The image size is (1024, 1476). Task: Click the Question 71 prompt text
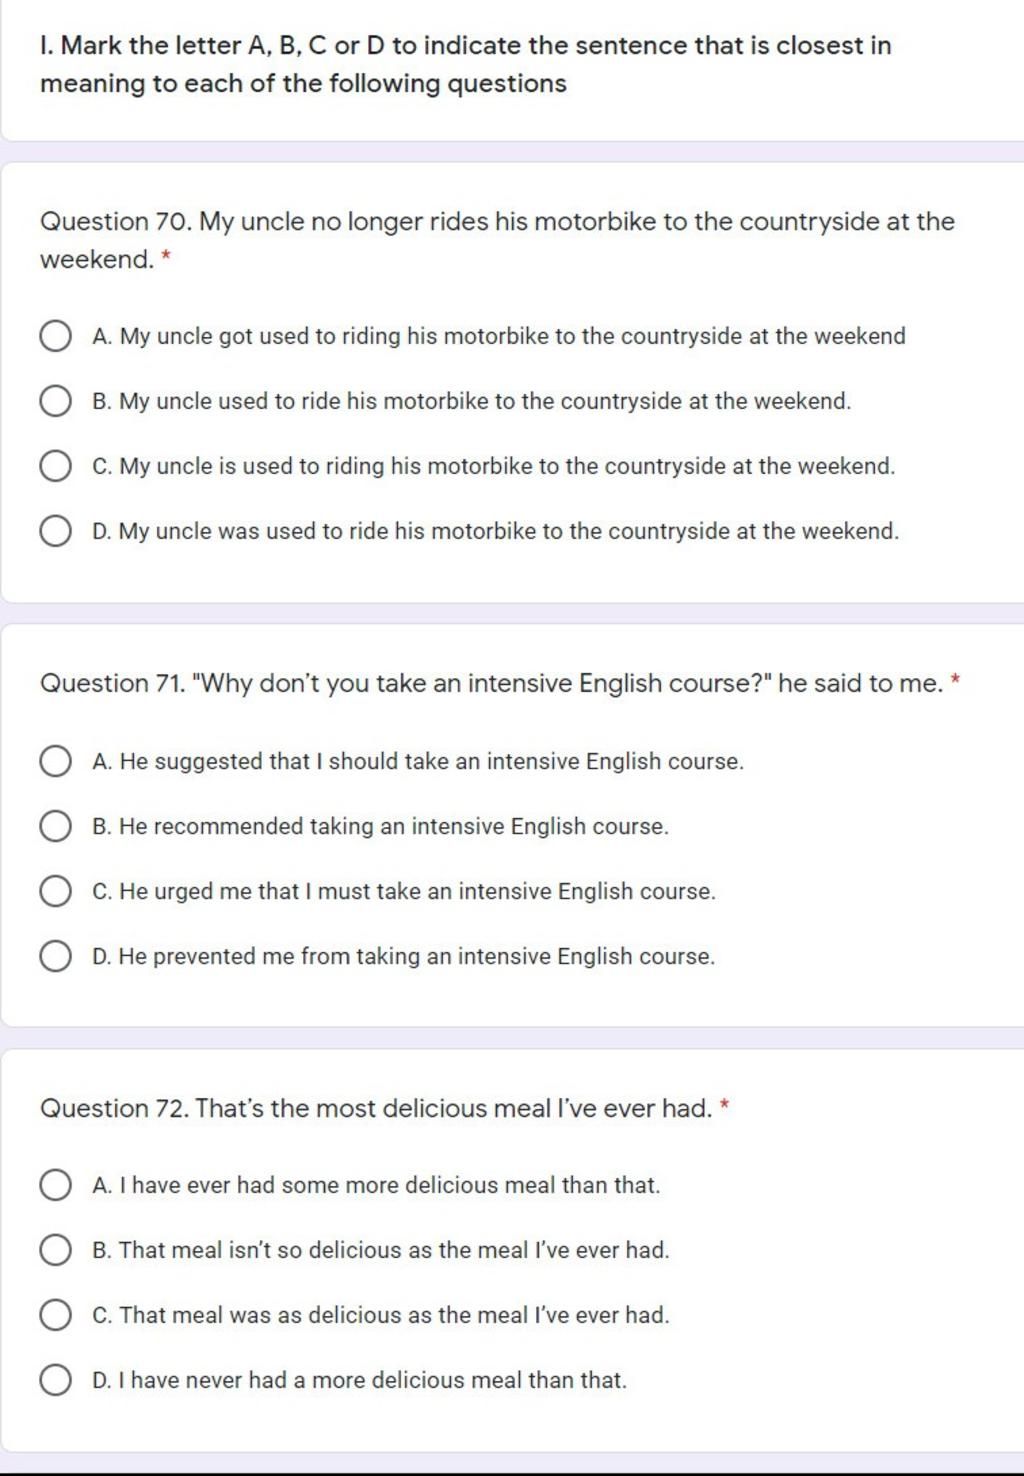[492, 684]
